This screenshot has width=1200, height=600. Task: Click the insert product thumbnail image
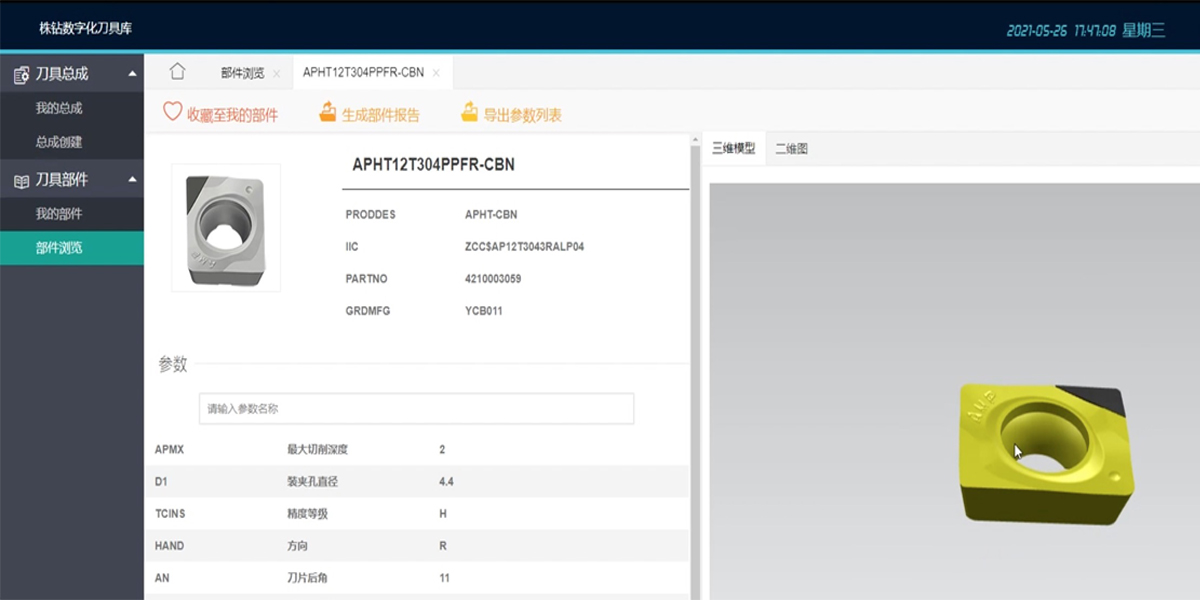[226, 228]
